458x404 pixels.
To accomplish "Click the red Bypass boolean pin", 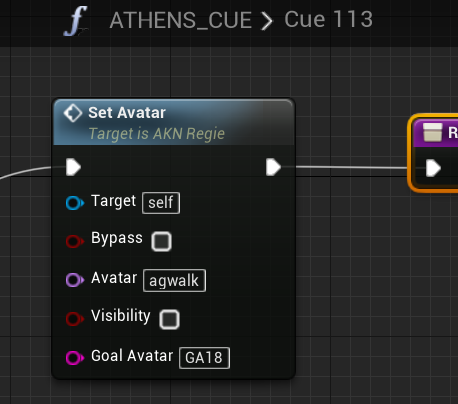I will (x=75, y=241).
